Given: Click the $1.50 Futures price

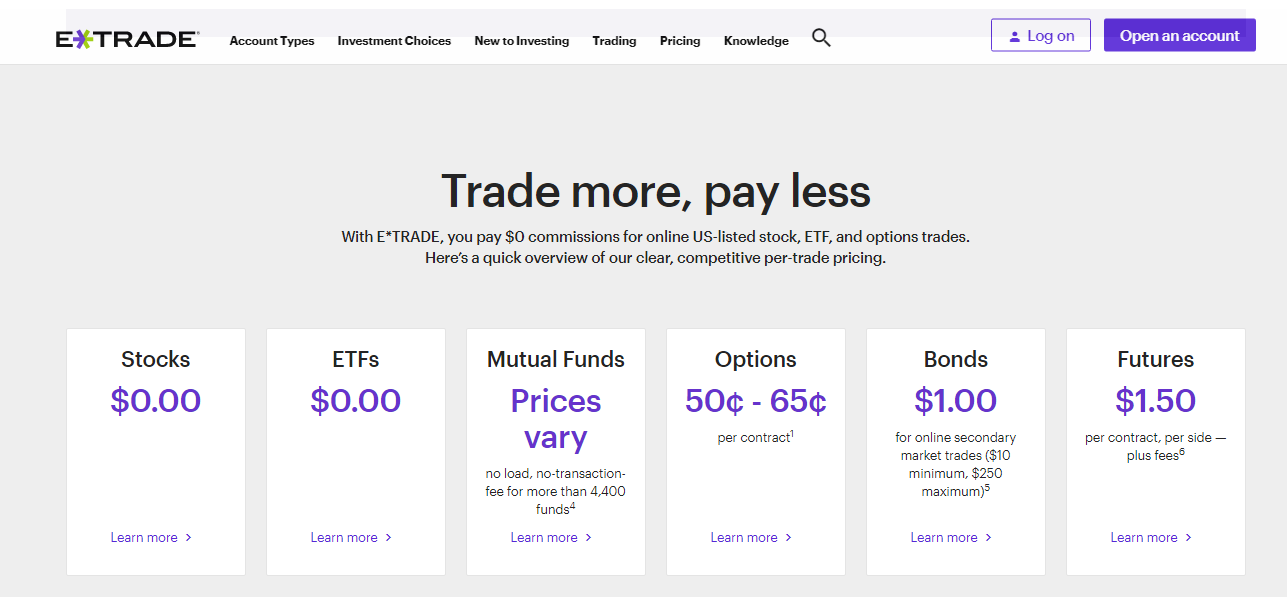Looking at the screenshot, I should tap(1156, 401).
